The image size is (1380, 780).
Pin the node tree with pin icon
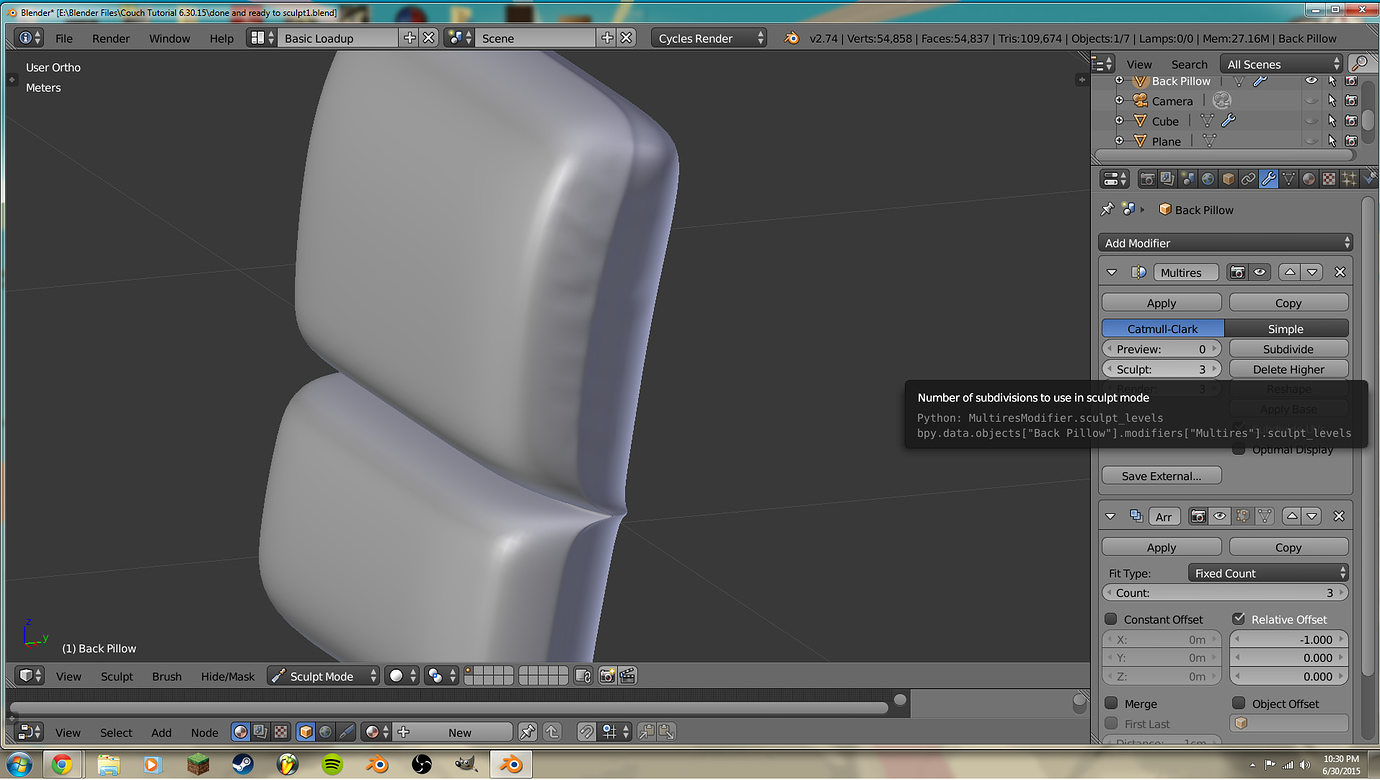527,732
